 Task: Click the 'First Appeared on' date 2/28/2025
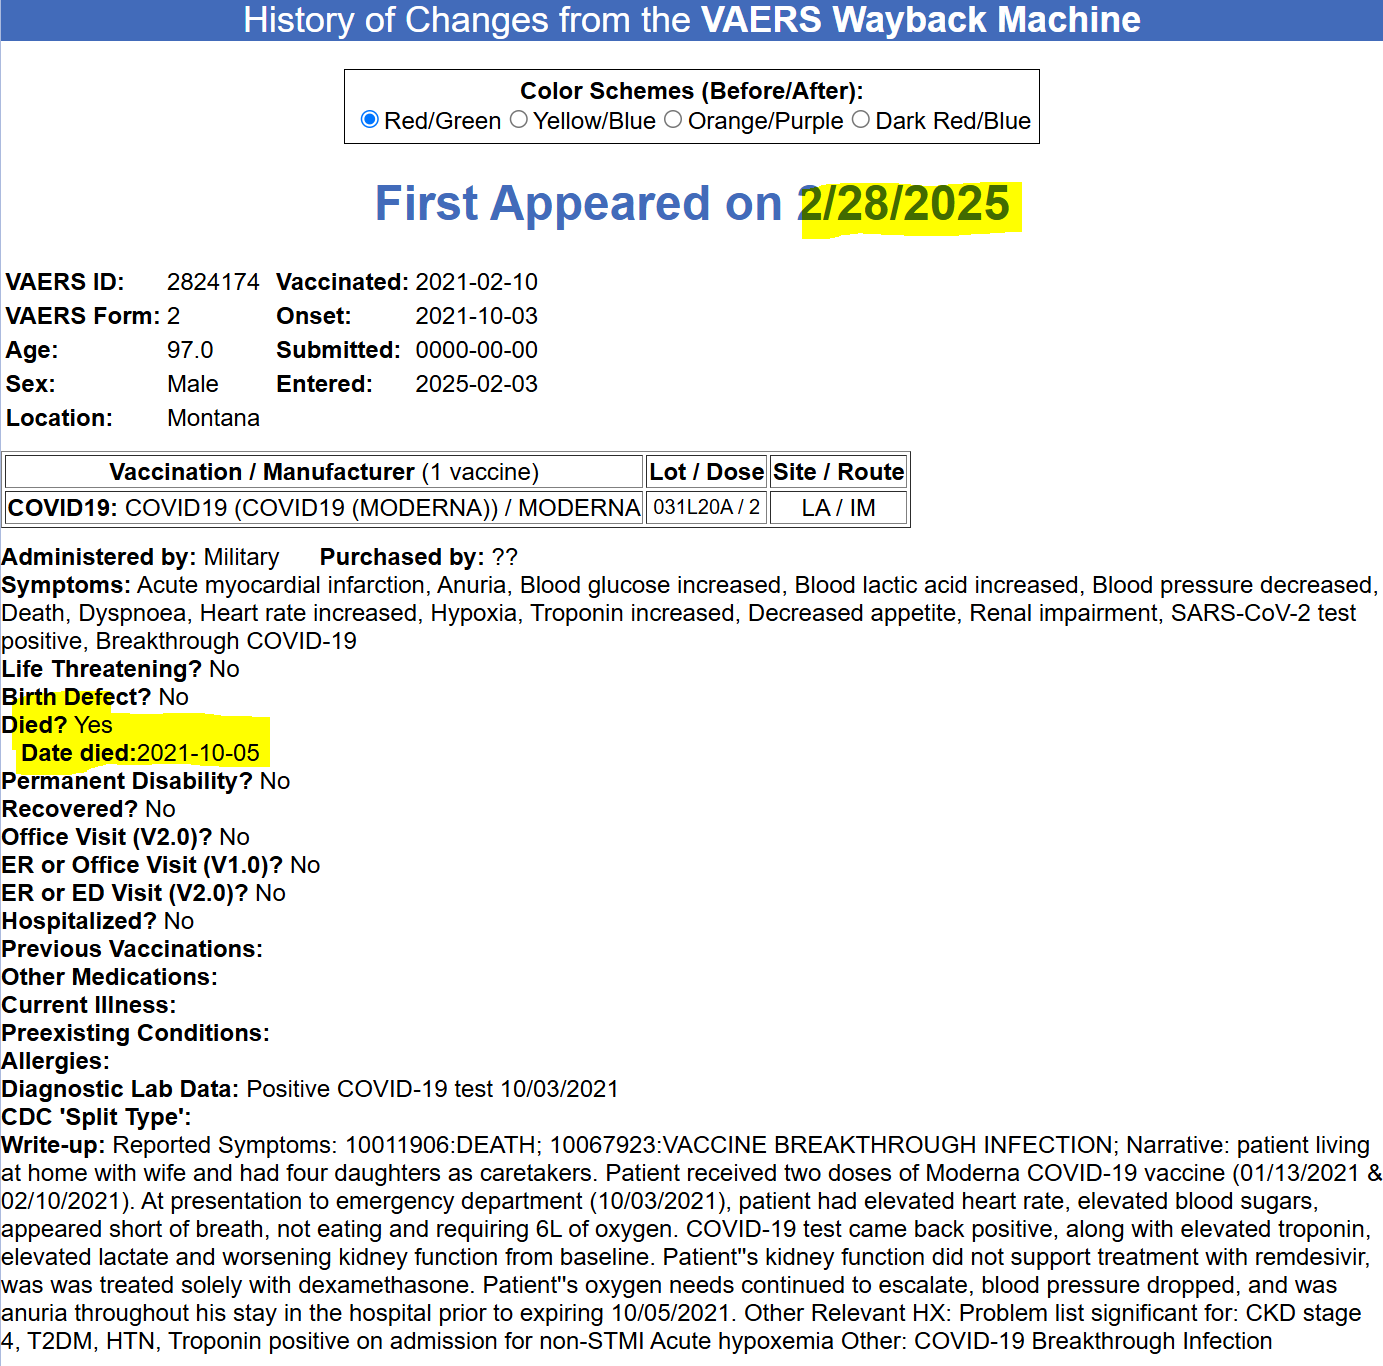[904, 204]
